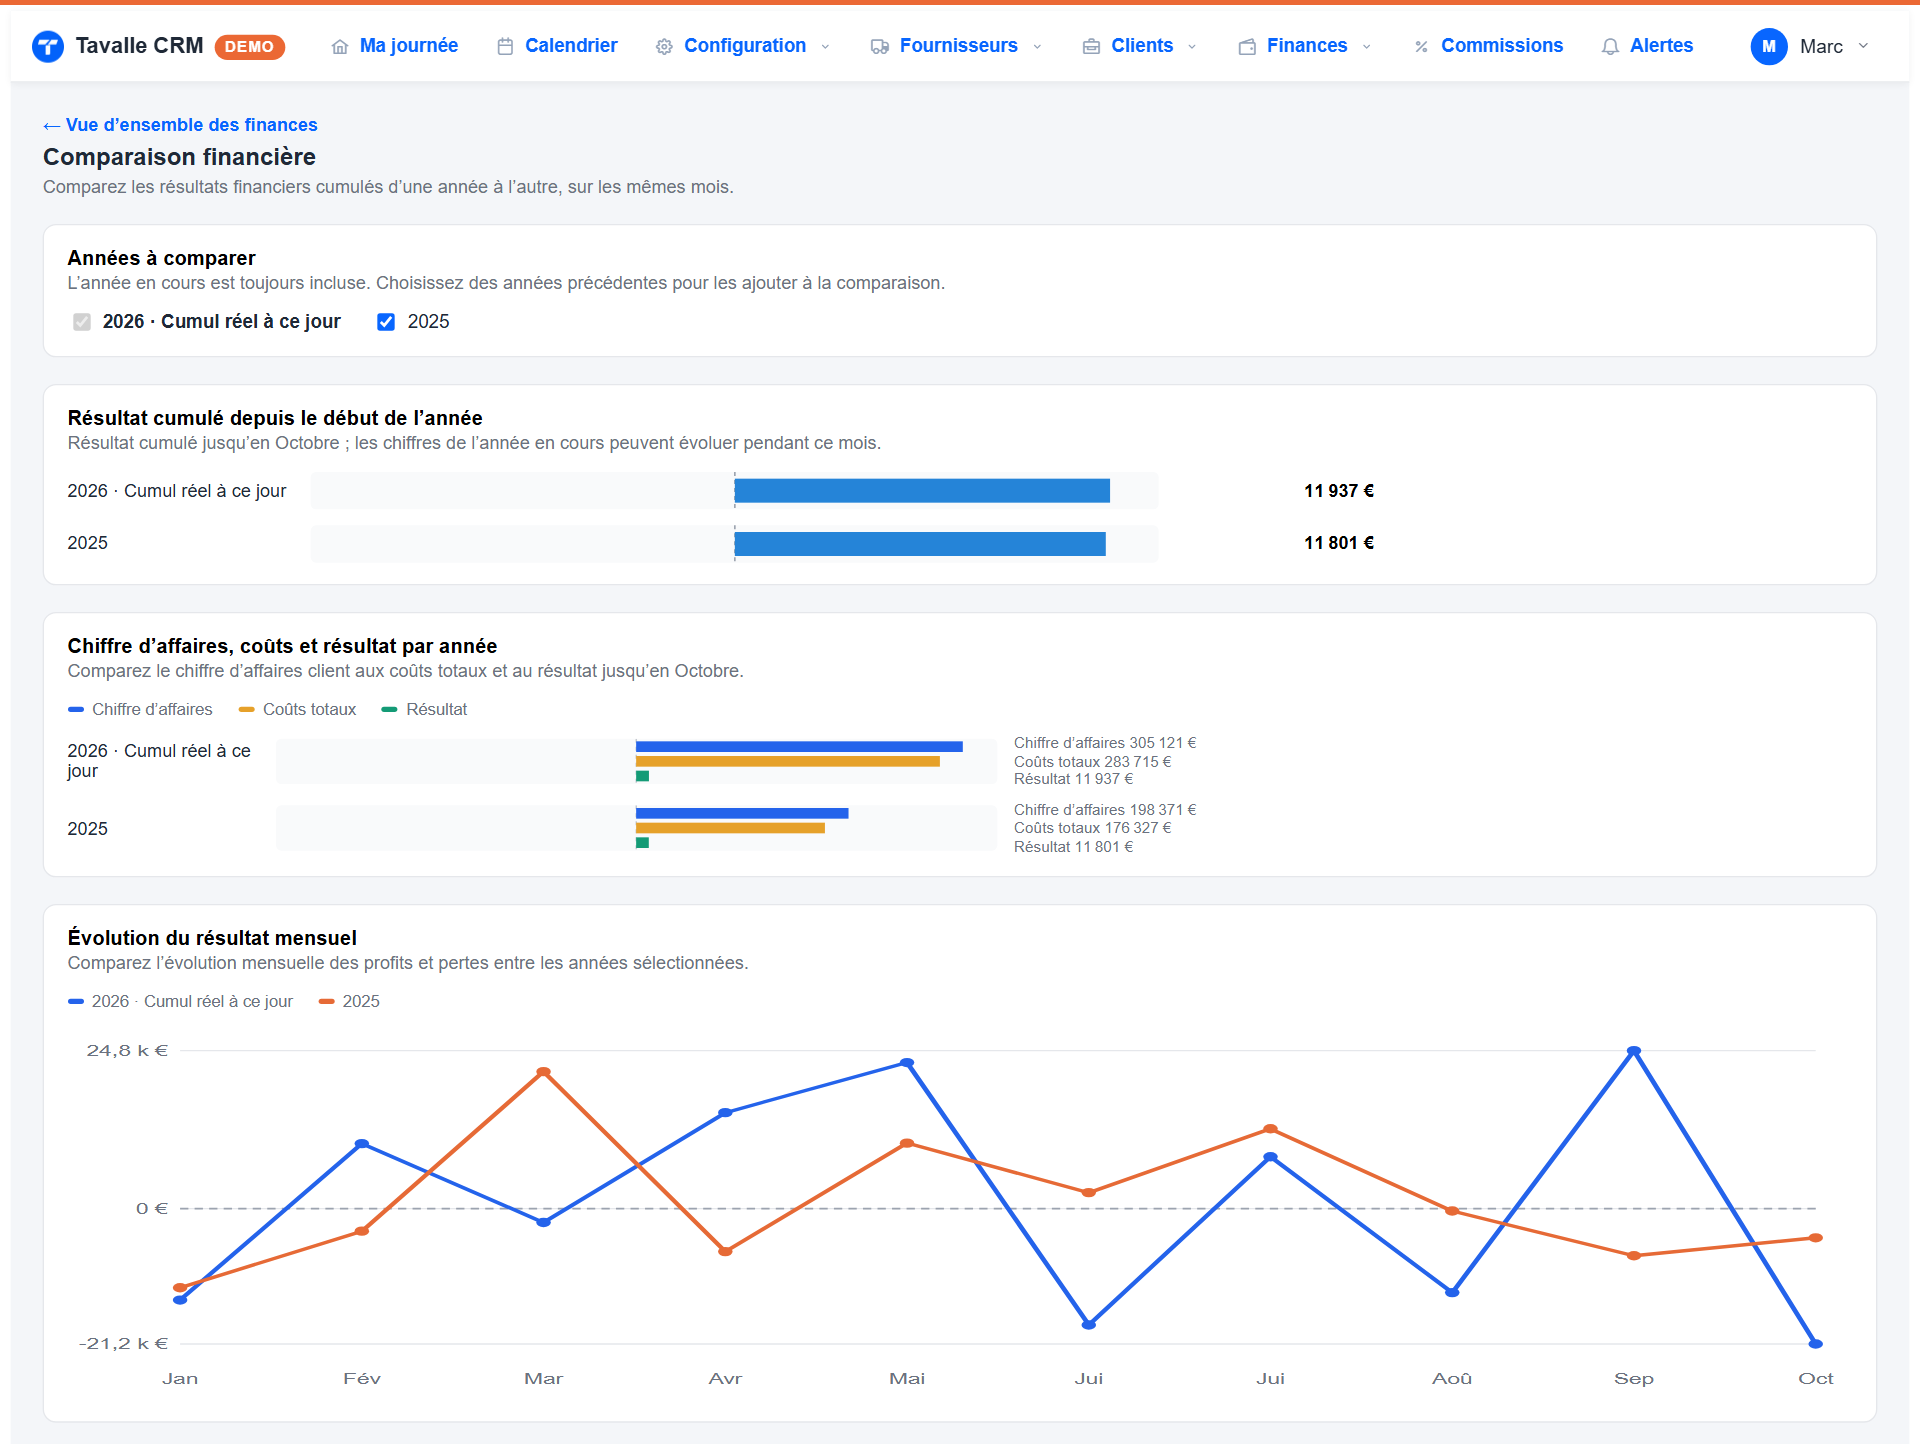
Task: Click the truck icon beside Fournisseurs
Action: point(880,47)
